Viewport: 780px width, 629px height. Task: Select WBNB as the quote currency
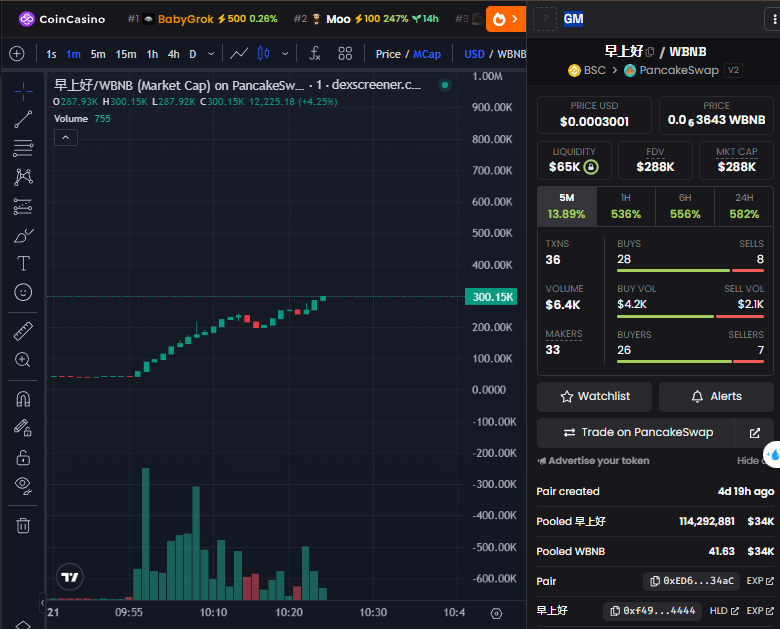click(511, 54)
